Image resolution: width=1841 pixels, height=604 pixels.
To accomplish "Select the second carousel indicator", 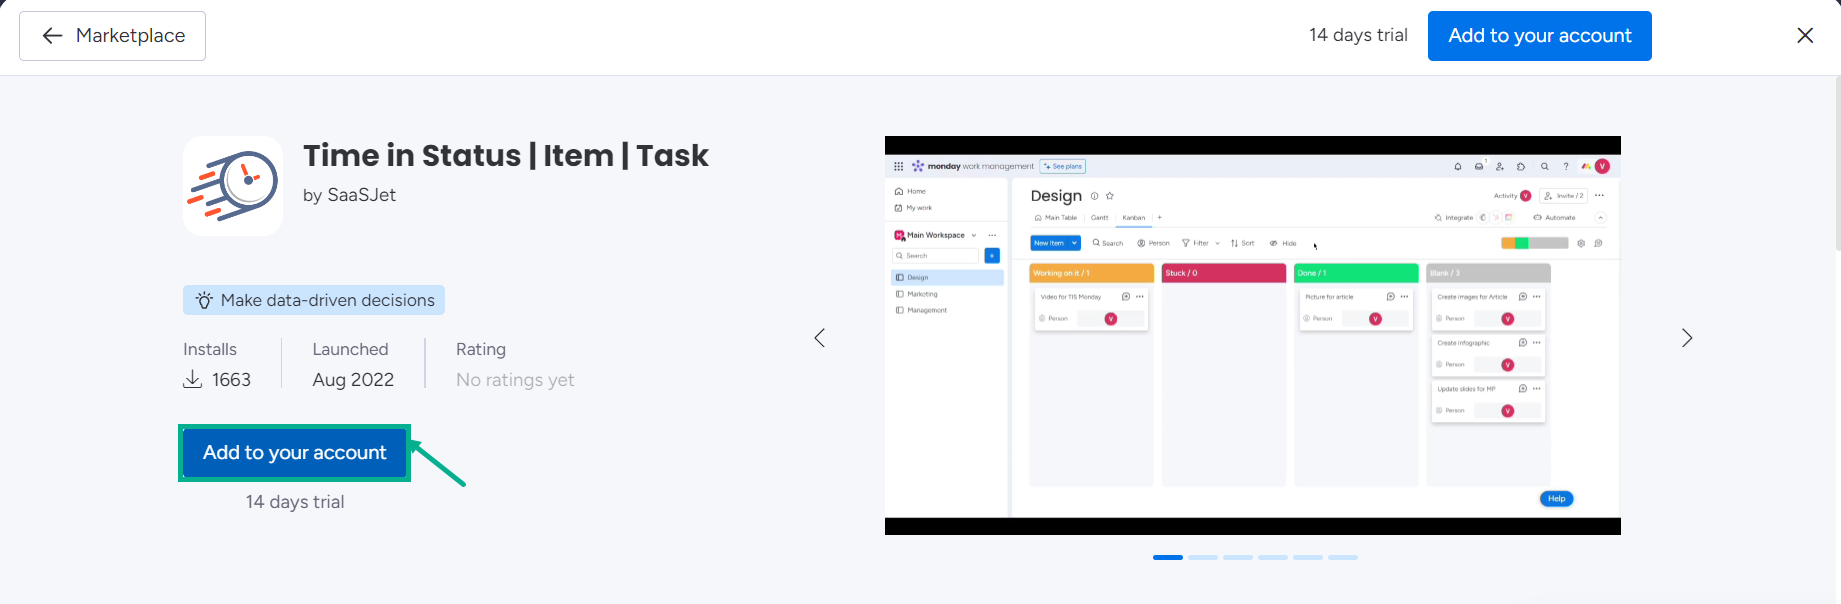I will (x=1203, y=557).
